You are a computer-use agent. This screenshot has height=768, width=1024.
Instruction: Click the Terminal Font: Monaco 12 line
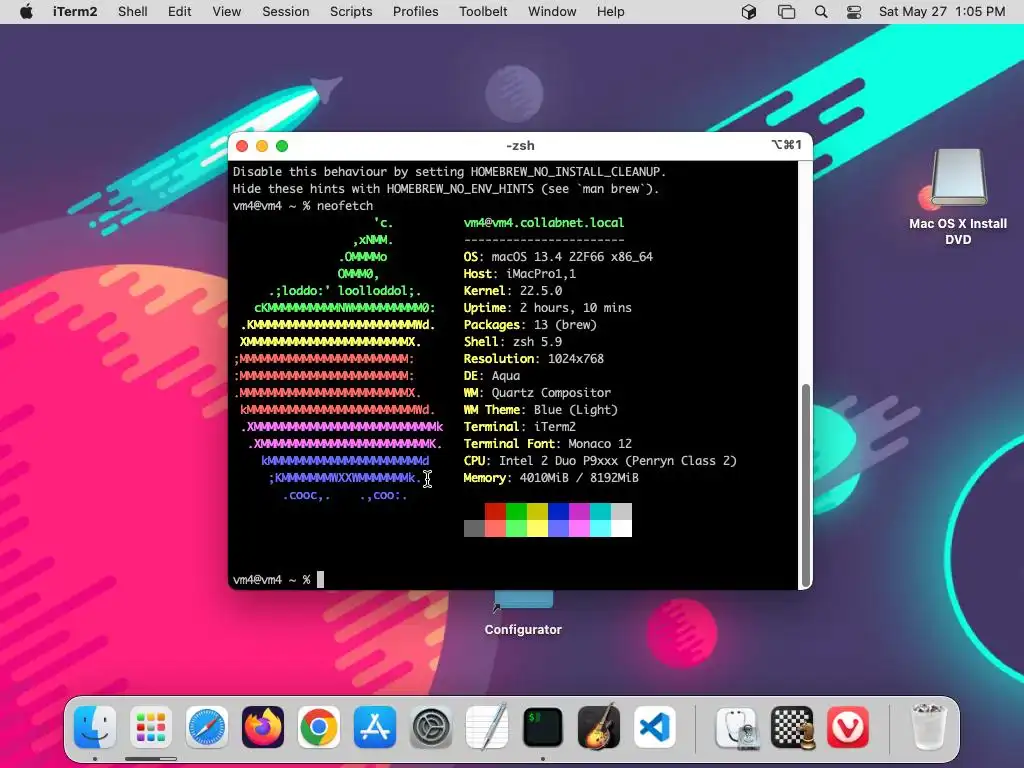[x=548, y=443]
